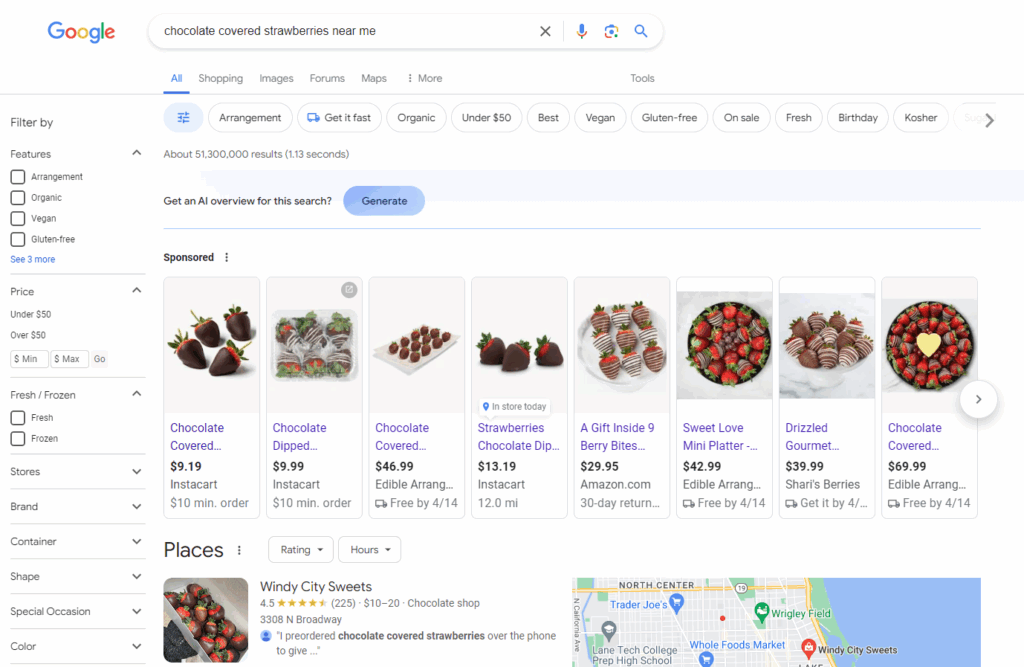Click the $ Min price input field
This screenshot has height=667, width=1024.
tap(29, 359)
